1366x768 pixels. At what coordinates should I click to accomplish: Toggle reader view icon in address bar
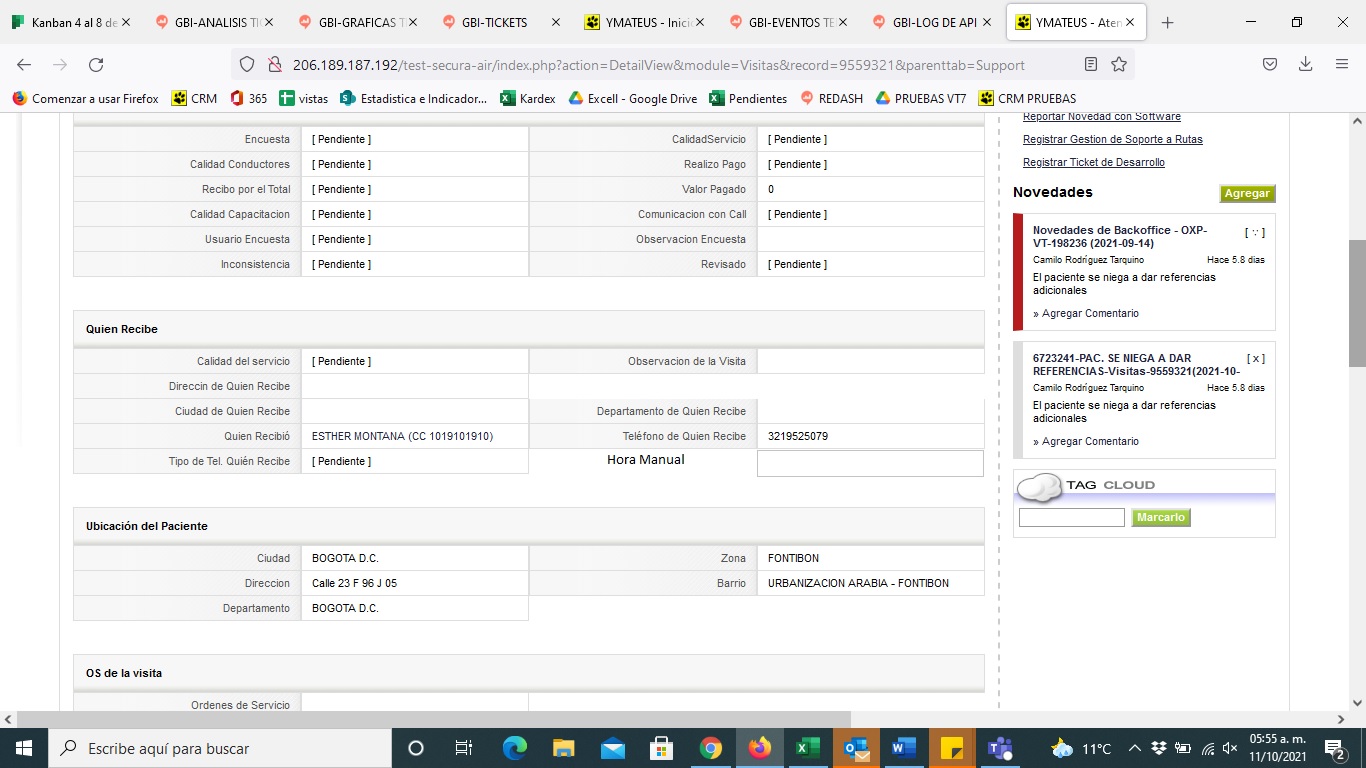pyautogui.click(x=1091, y=64)
